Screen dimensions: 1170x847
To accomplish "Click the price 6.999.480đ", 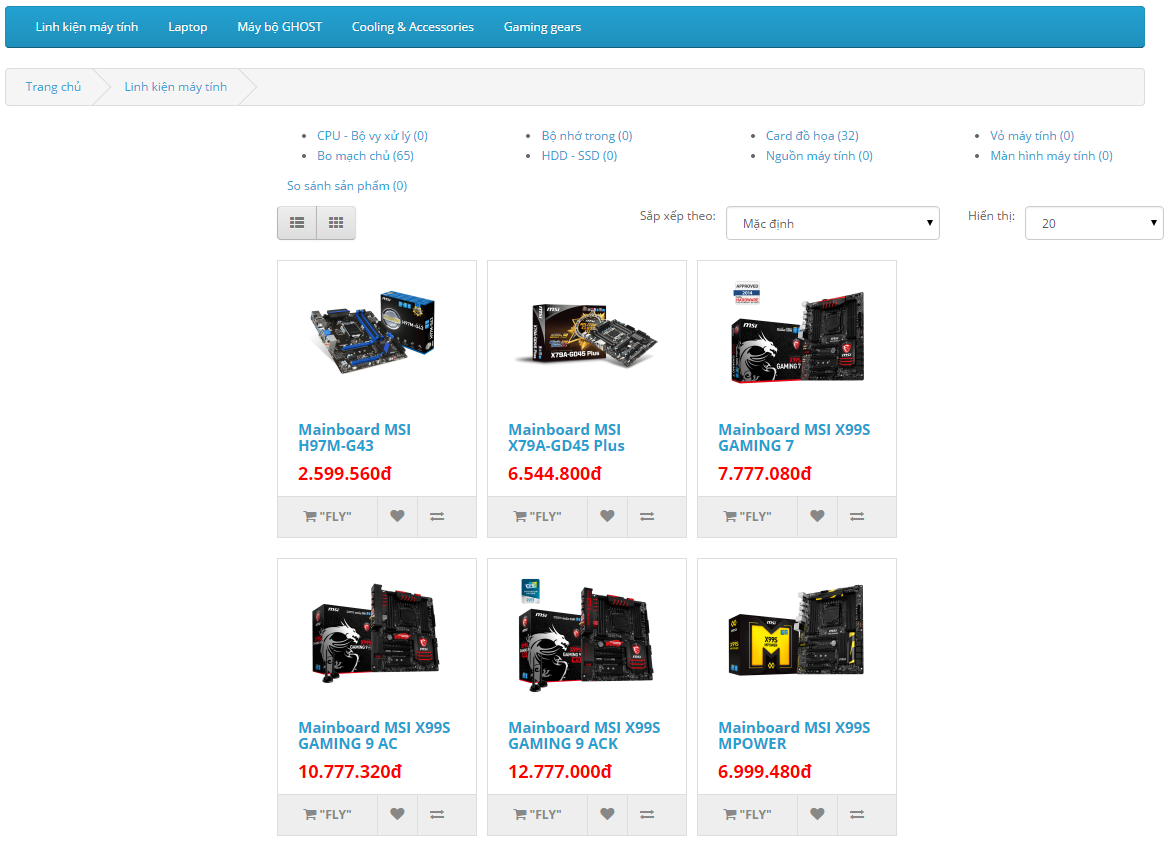I will [x=764, y=772].
